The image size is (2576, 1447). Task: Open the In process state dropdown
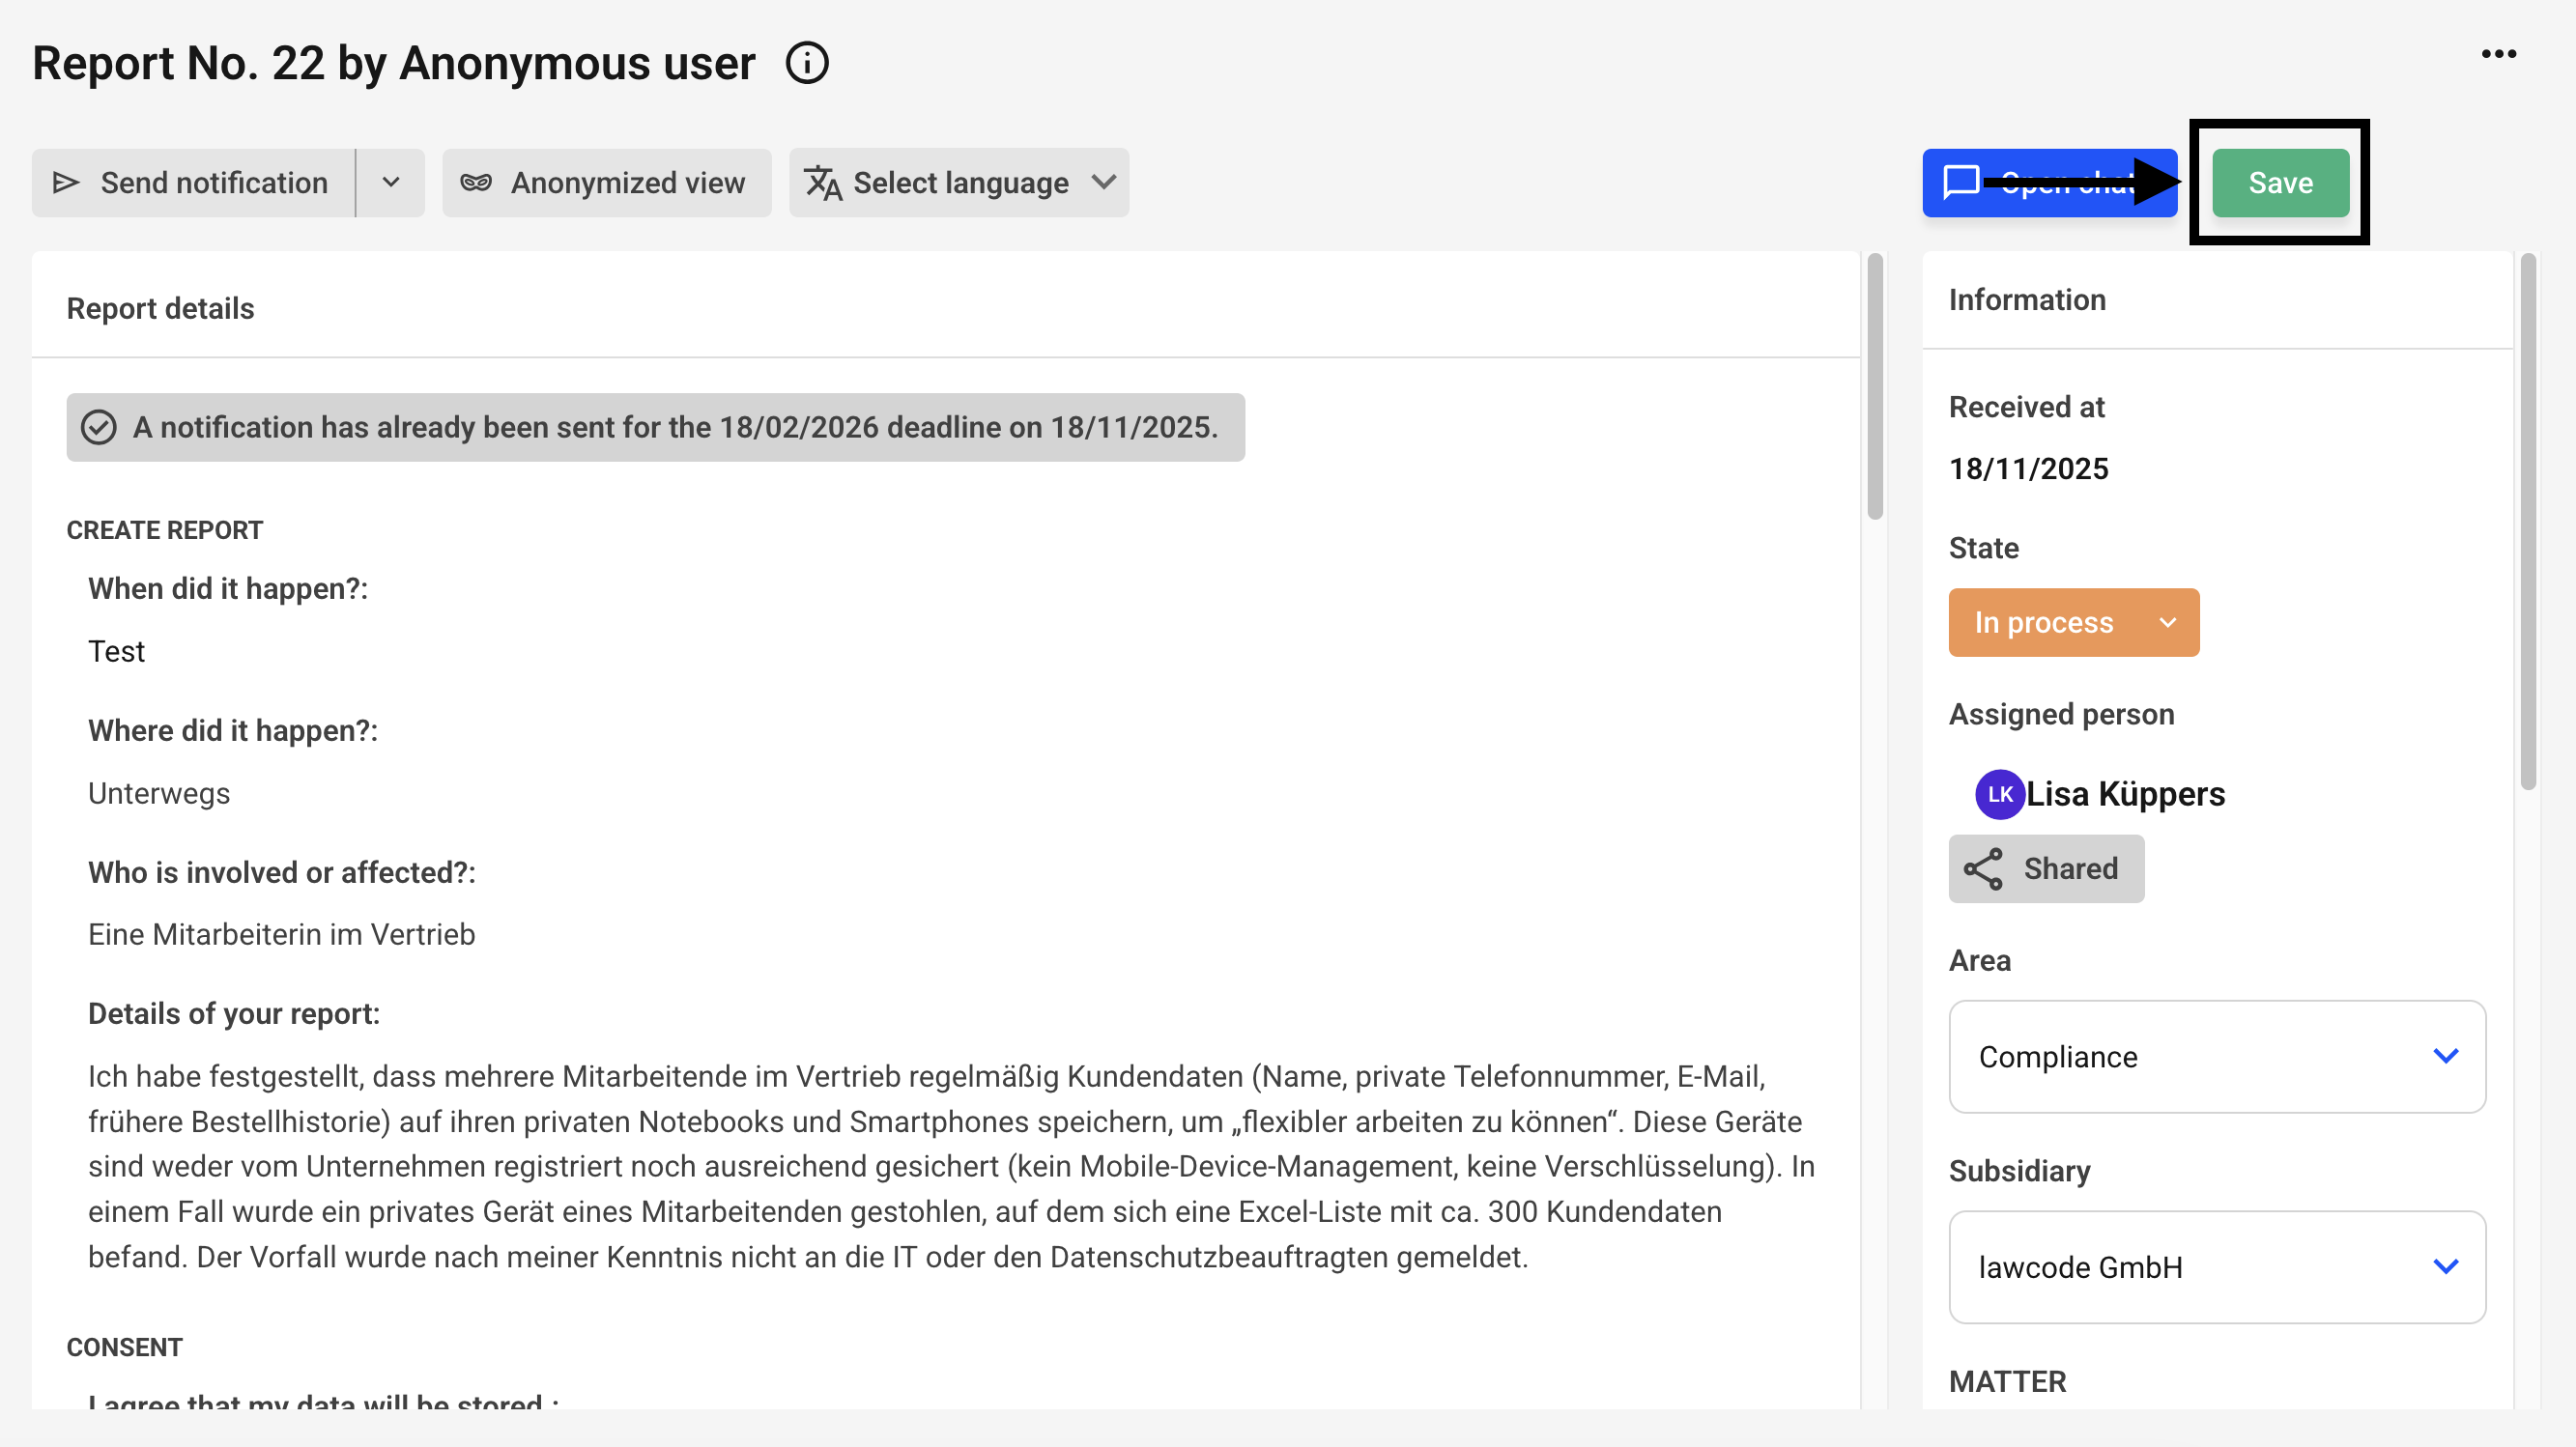[x=2073, y=622]
